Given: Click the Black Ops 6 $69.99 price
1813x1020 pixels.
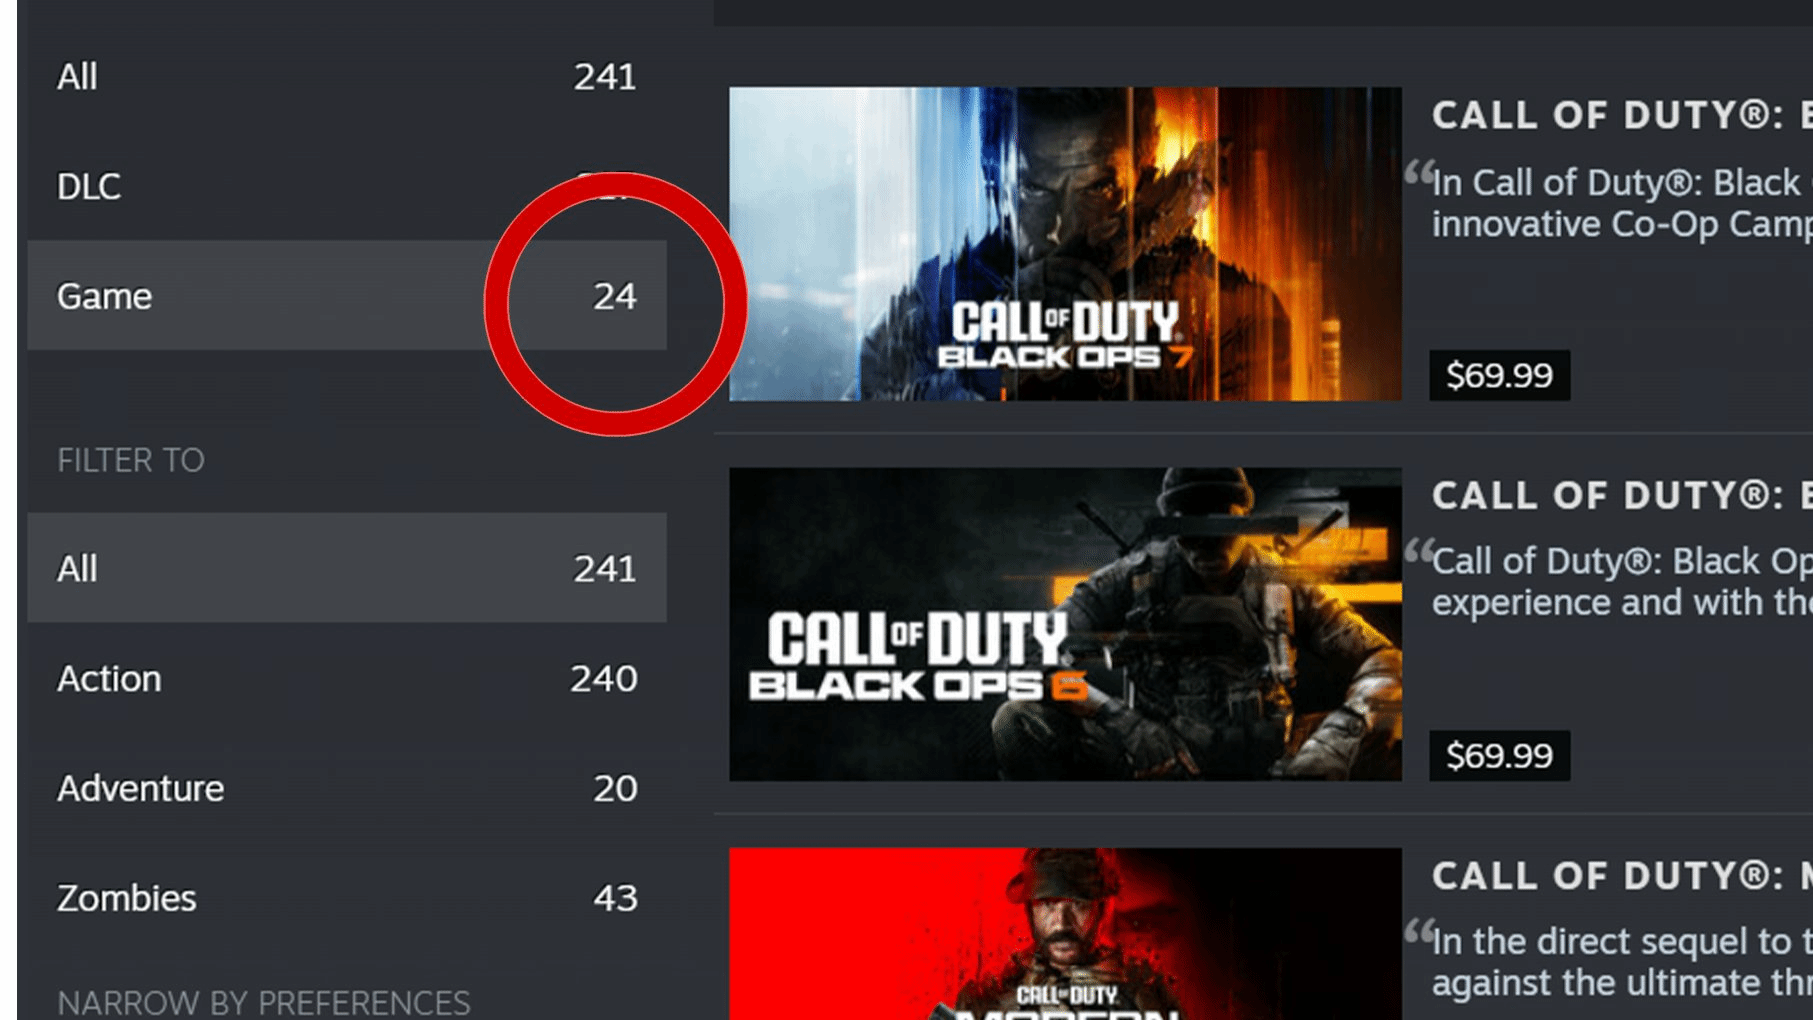Looking at the screenshot, I should click(x=1499, y=755).
